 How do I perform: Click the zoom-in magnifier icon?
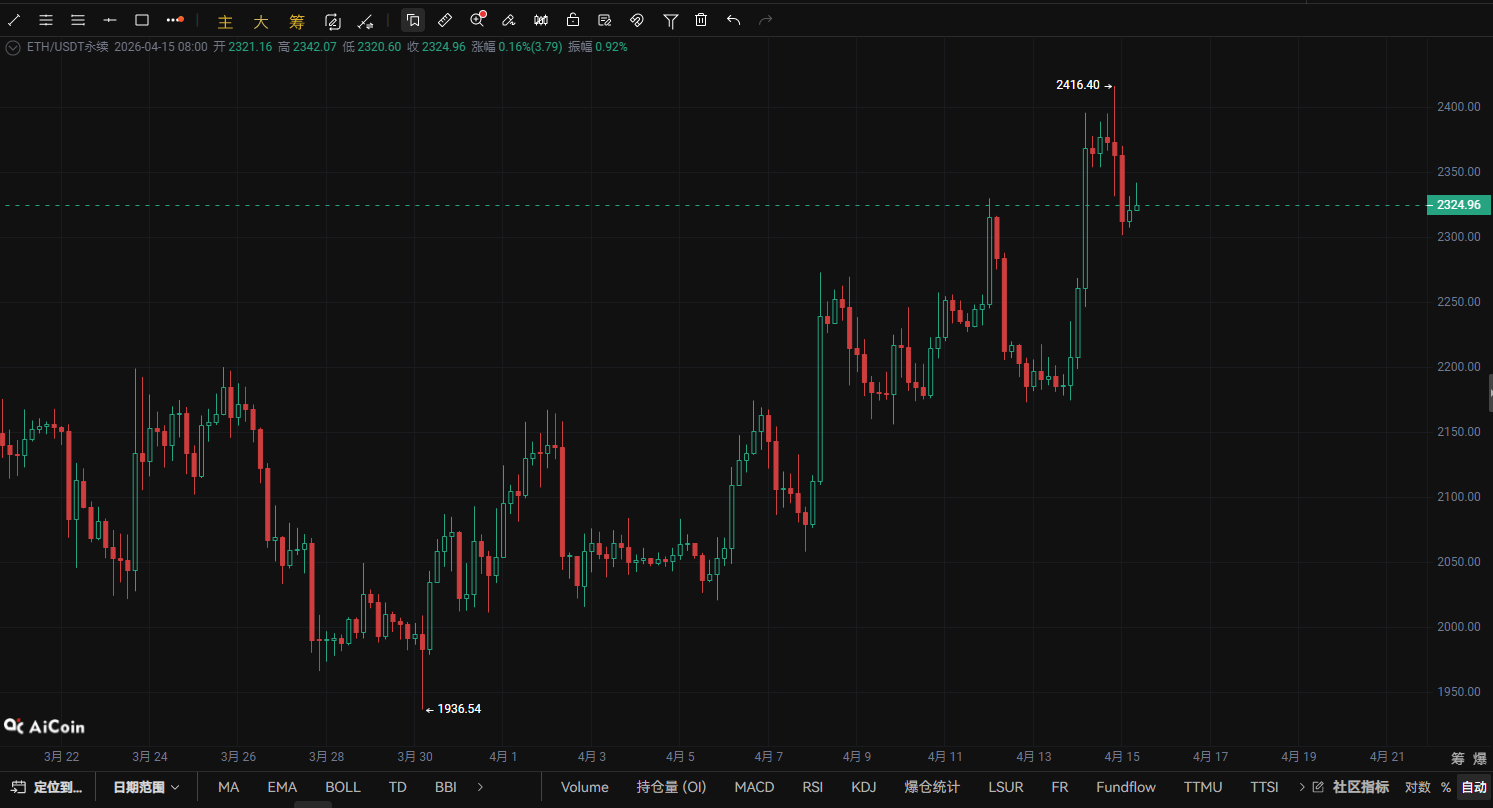pos(477,20)
